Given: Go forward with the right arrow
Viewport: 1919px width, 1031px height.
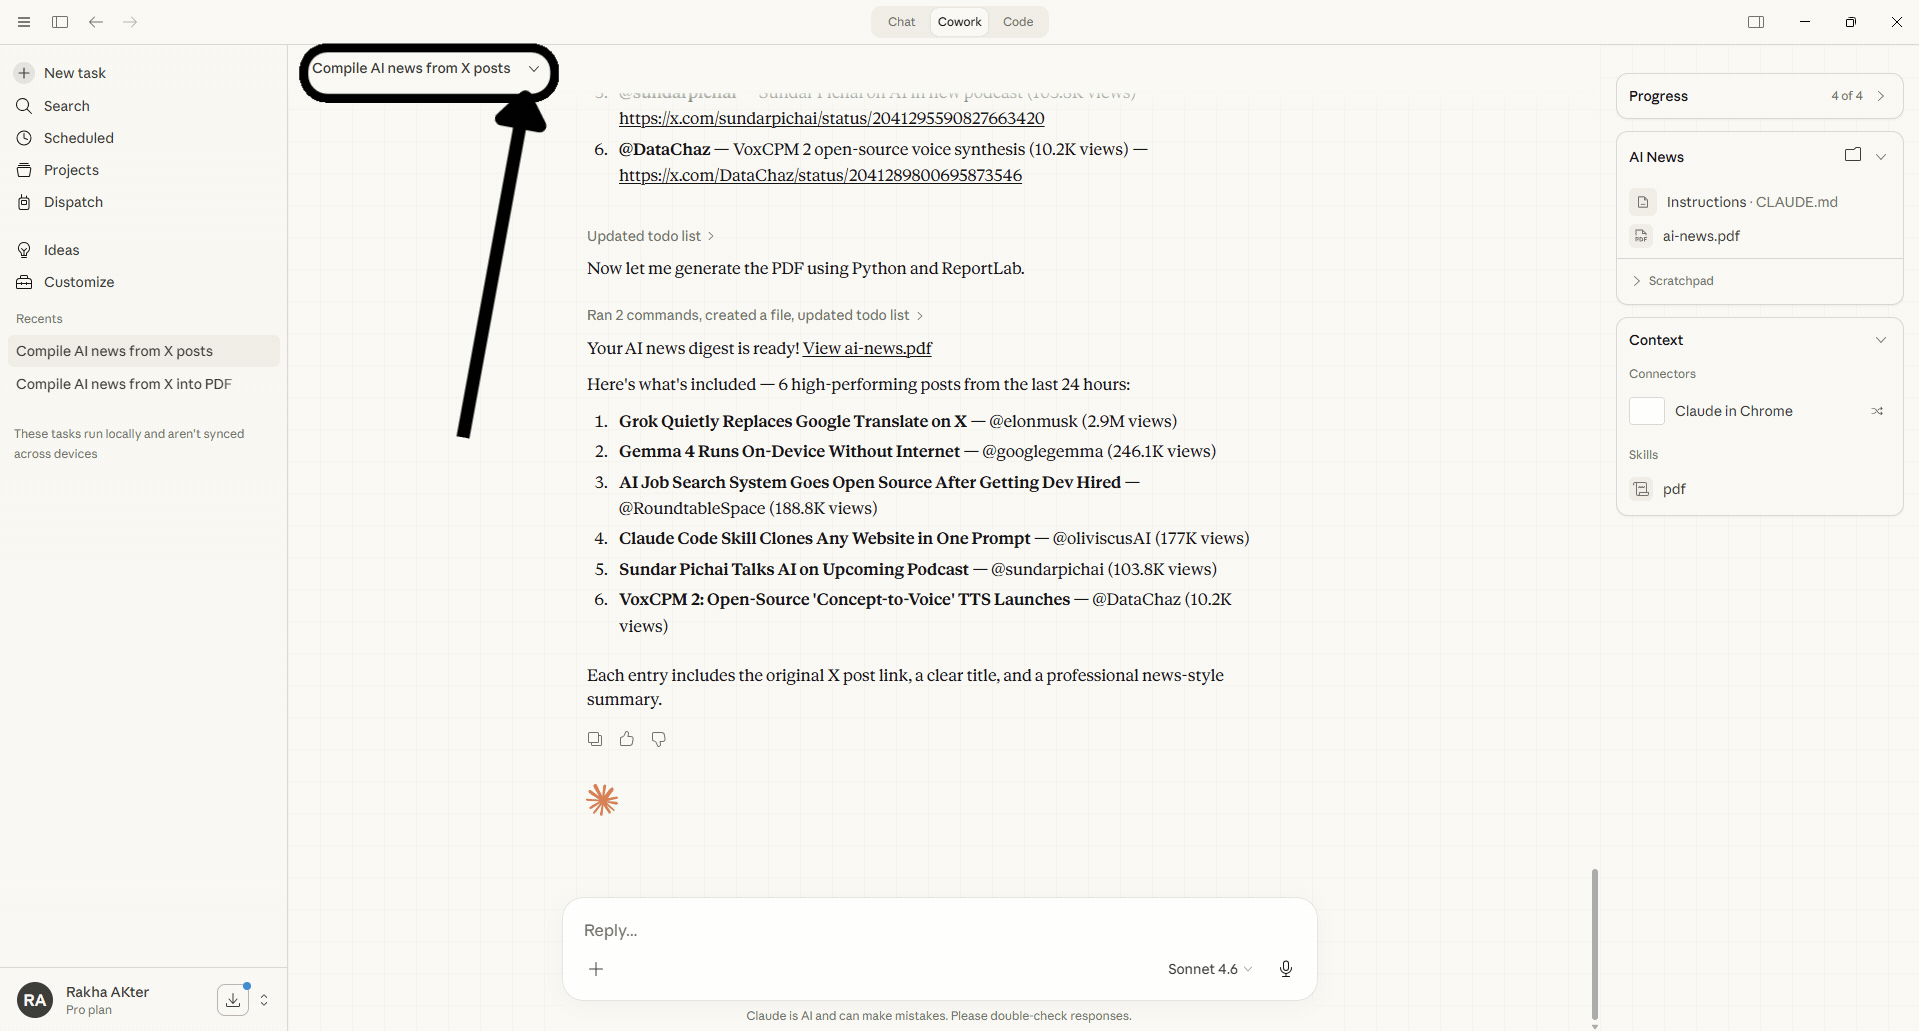Looking at the screenshot, I should (x=130, y=22).
